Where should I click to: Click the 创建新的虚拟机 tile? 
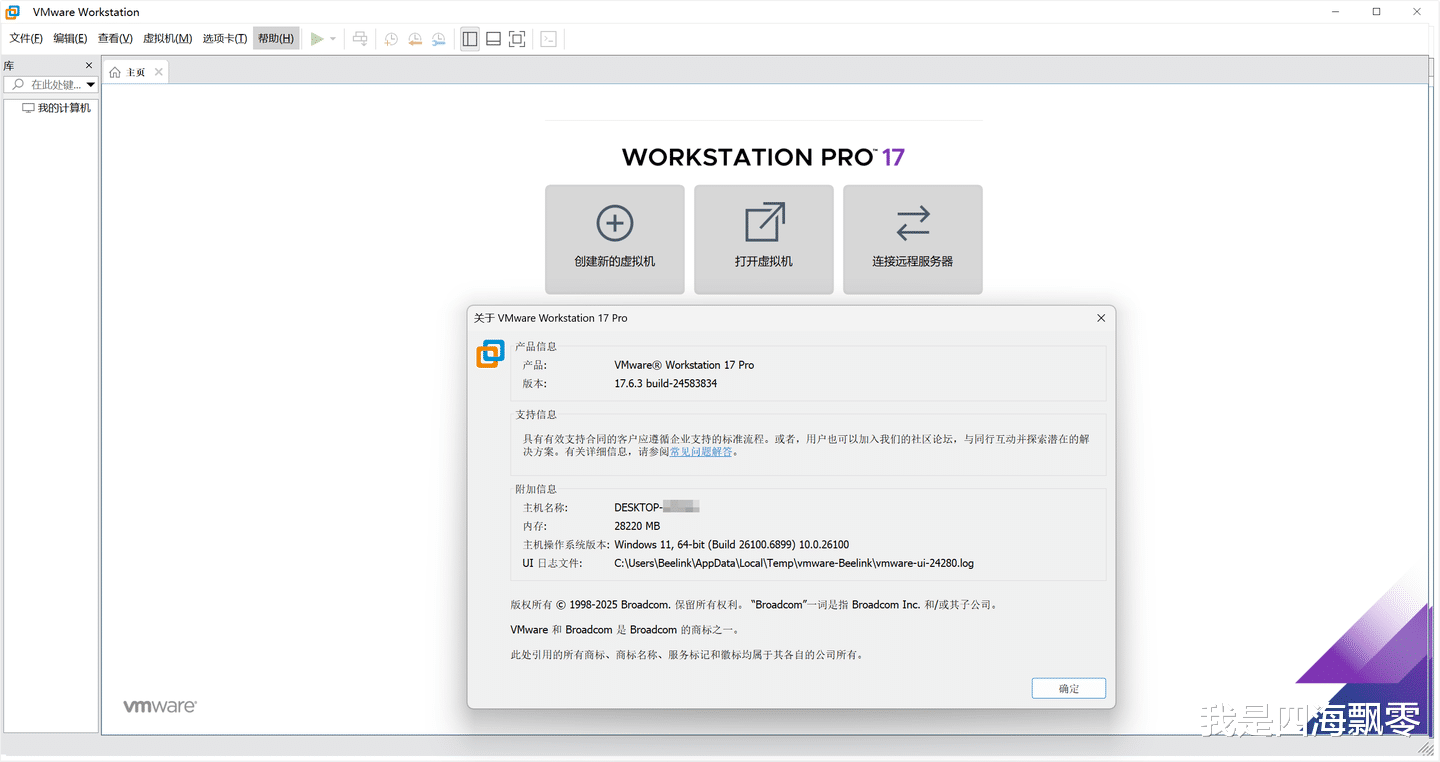(x=615, y=239)
